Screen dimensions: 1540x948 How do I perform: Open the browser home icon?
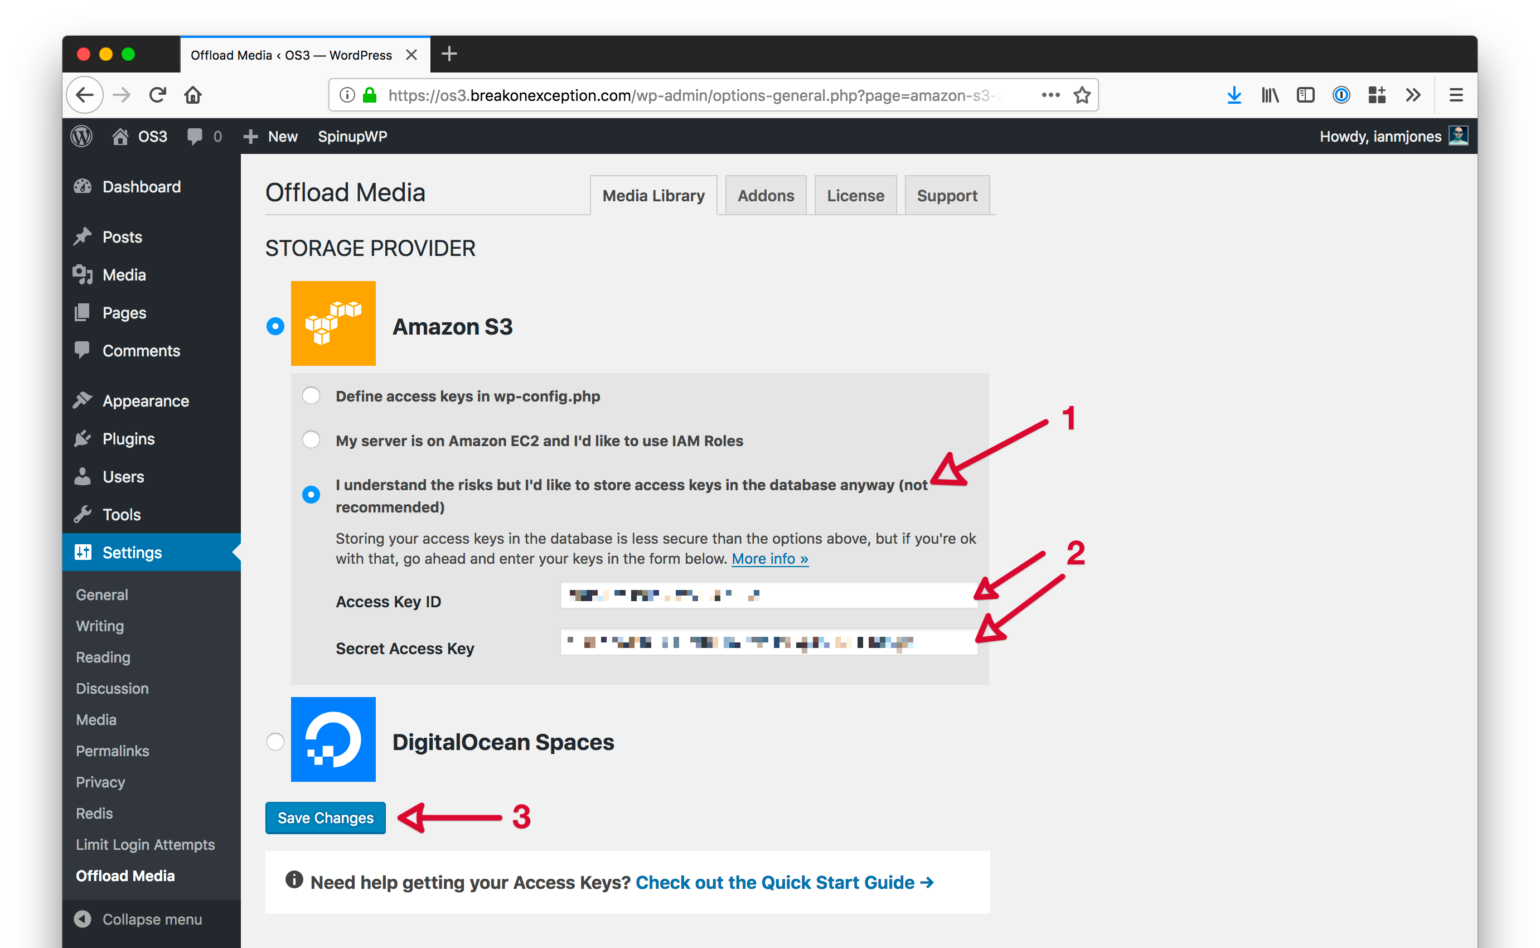tap(193, 95)
